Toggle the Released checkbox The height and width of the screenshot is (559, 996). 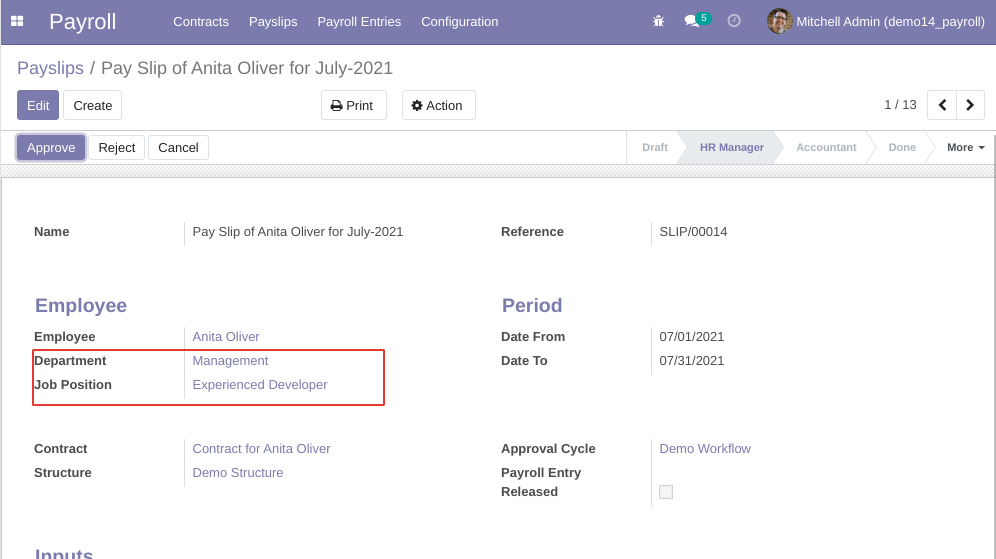[666, 492]
